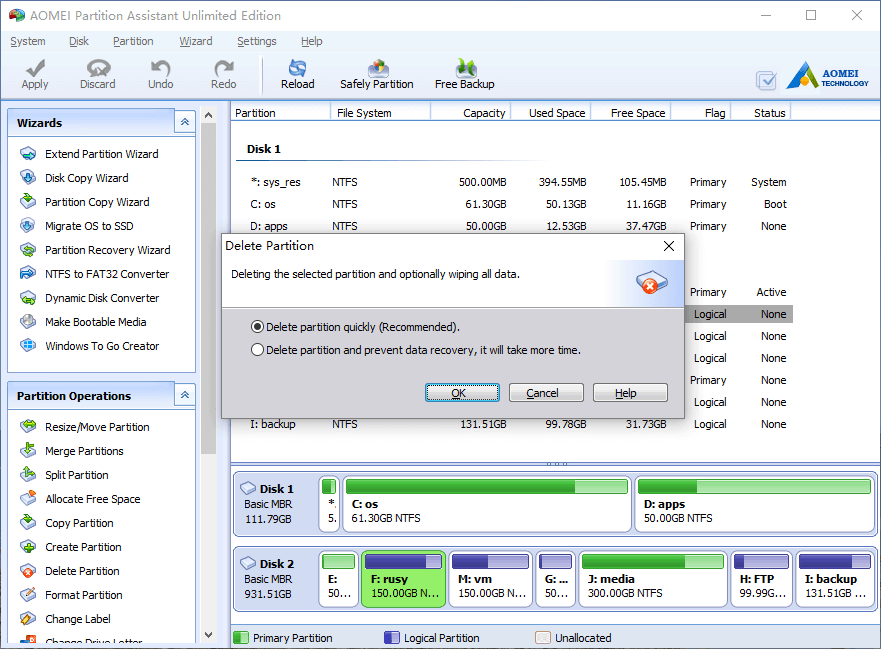This screenshot has width=881, height=649.
Task: Select the F: rusy partition block
Action: tap(403, 579)
